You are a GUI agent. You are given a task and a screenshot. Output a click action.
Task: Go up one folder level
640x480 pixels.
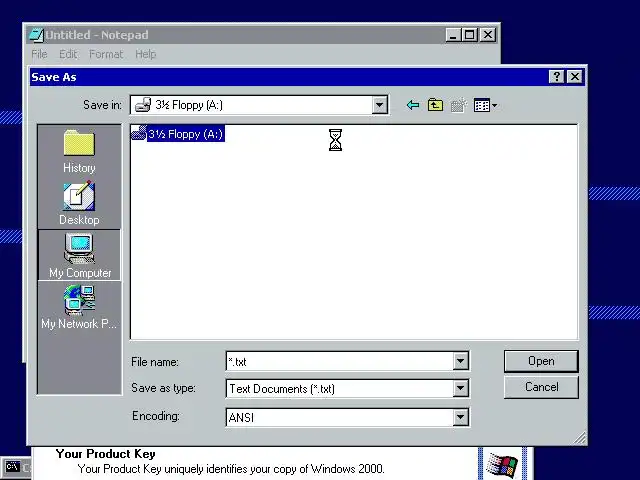[x=435, y=105]
